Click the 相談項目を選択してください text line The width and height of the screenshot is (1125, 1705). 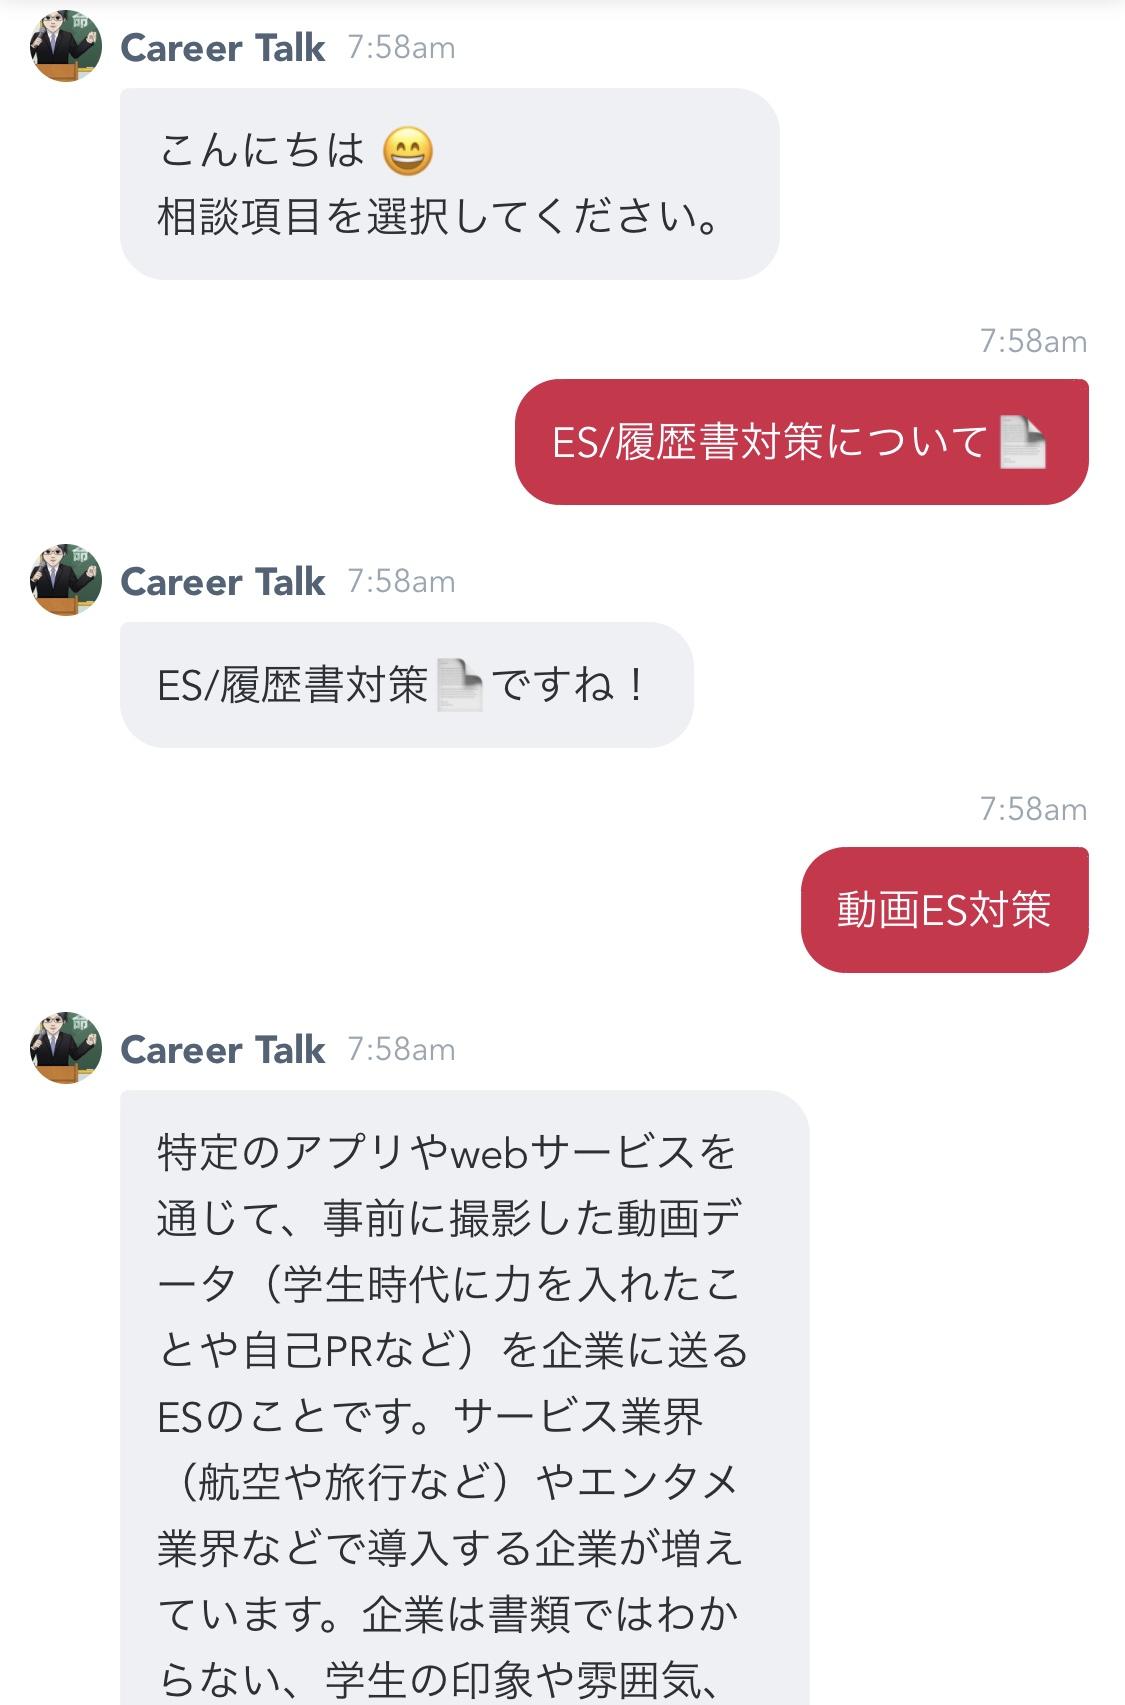coord(439,216)
